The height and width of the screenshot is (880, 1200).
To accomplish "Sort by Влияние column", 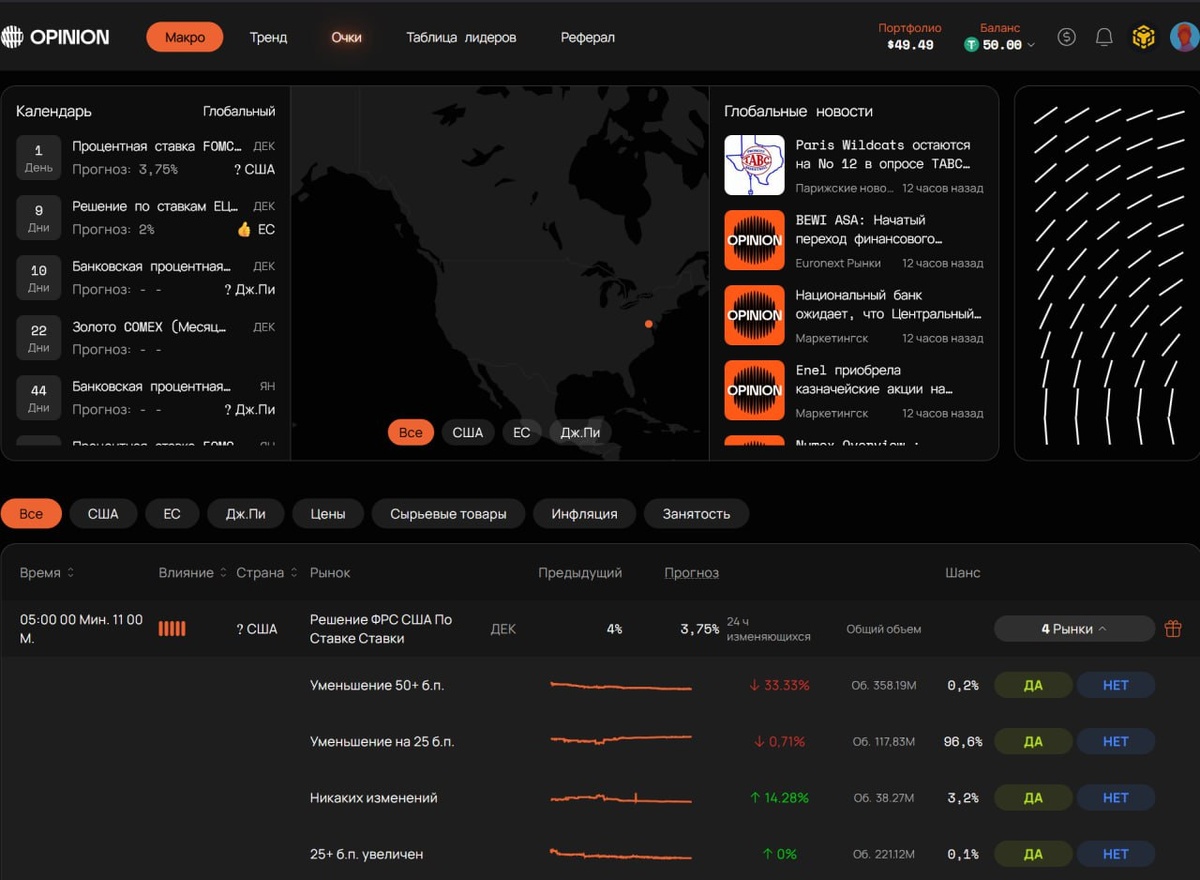I will [192, 573].
